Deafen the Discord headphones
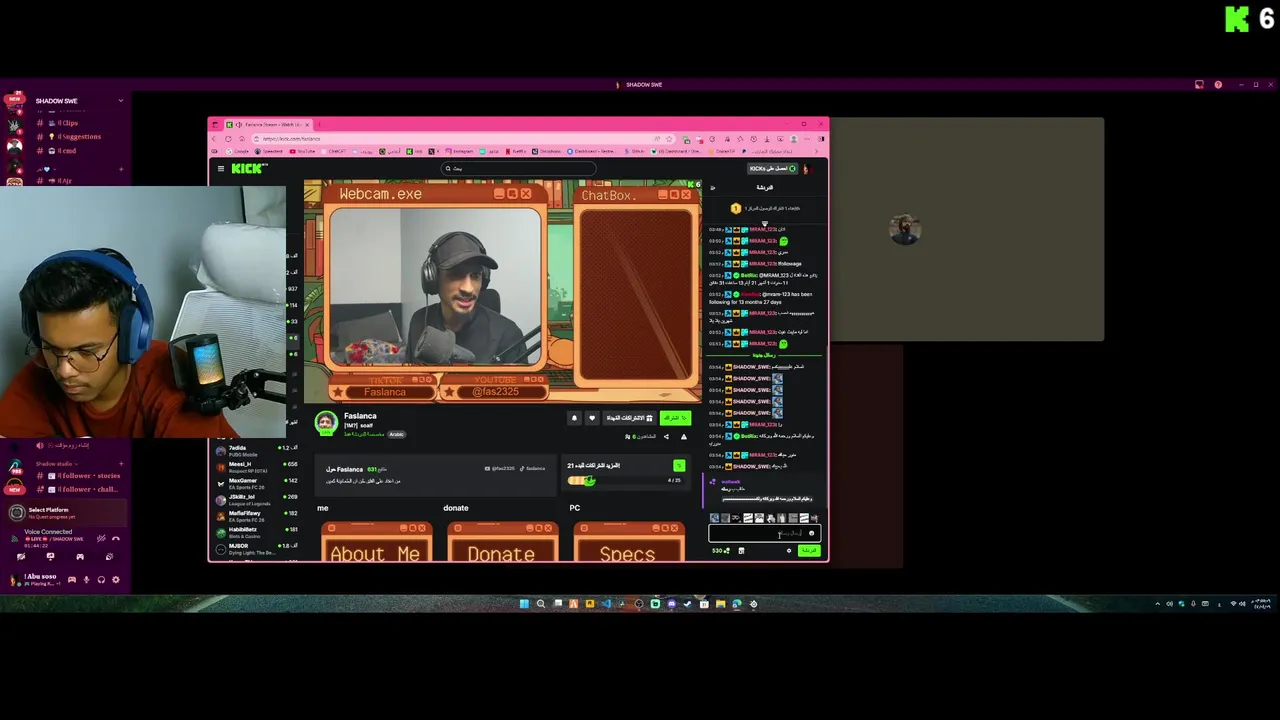 [x=101, y=579]
